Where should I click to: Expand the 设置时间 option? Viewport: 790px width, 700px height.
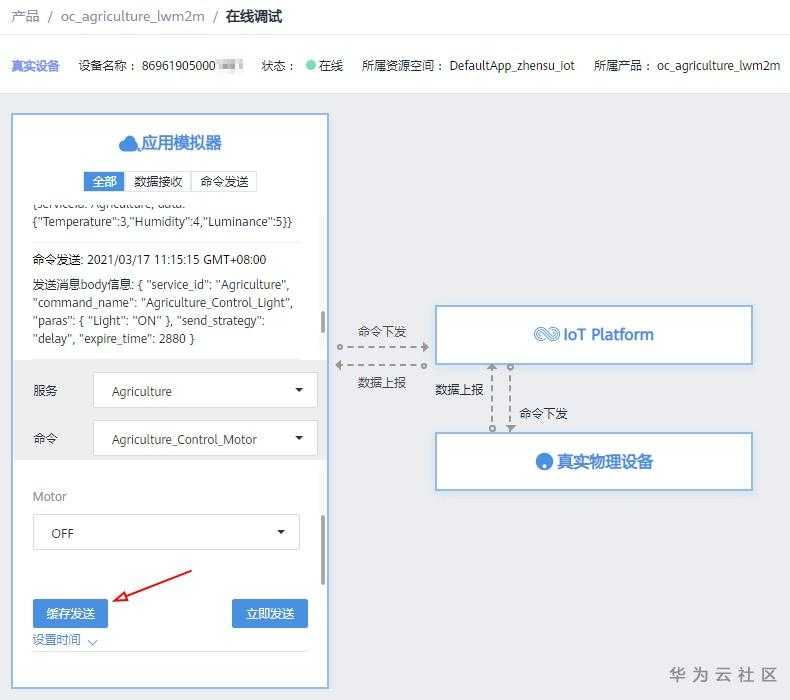[x=64, y=640]
